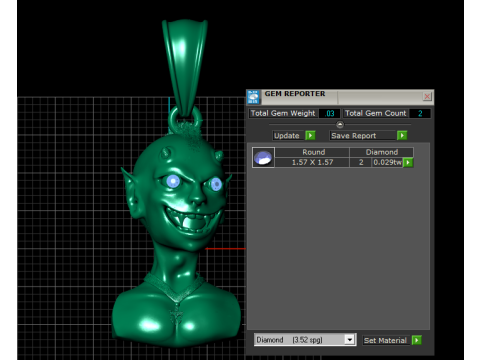Click green arrow beside Set Material
Screen dimensions: 480x360
click(416, 340)
